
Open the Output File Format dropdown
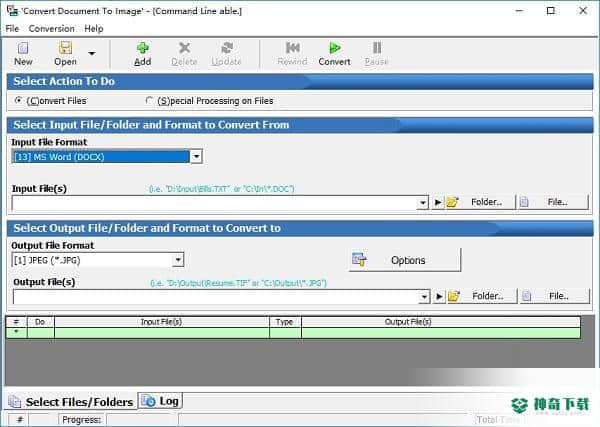(178, 260)
